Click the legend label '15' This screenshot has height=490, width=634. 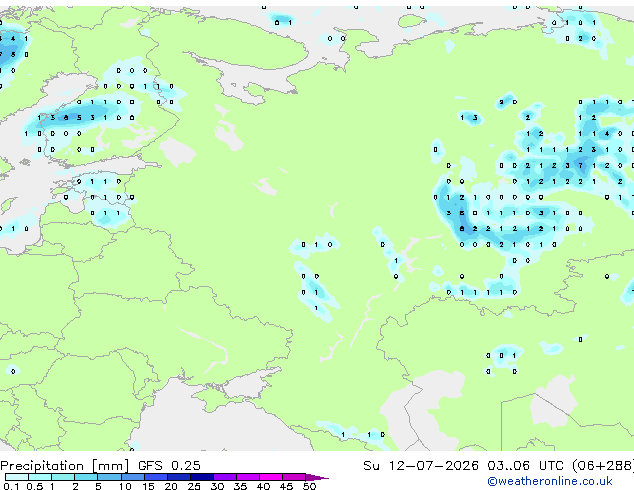click(x=148, y=486)
